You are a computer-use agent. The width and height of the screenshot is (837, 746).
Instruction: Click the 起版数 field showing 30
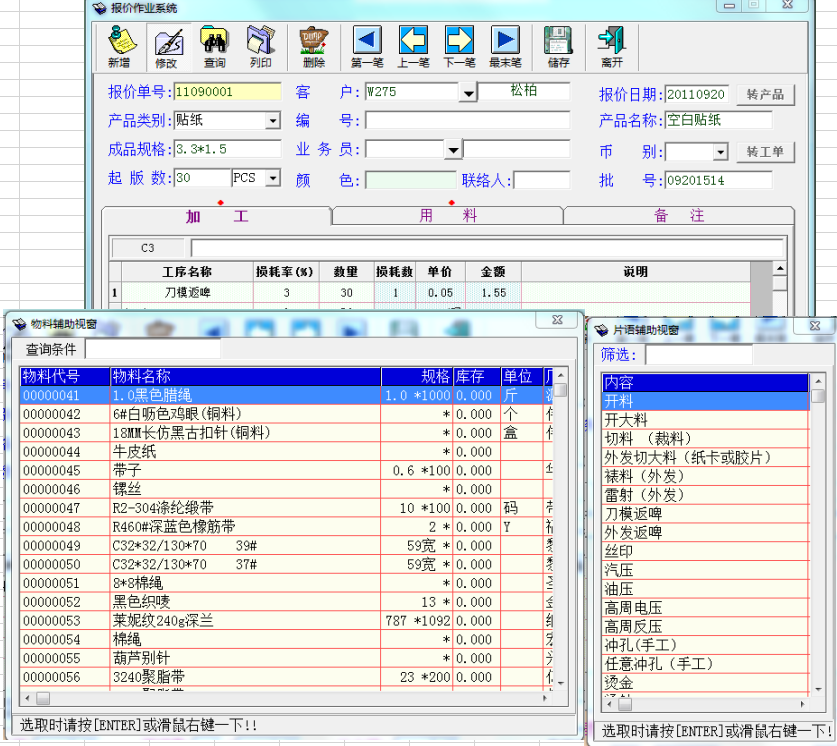click(202, 178)
